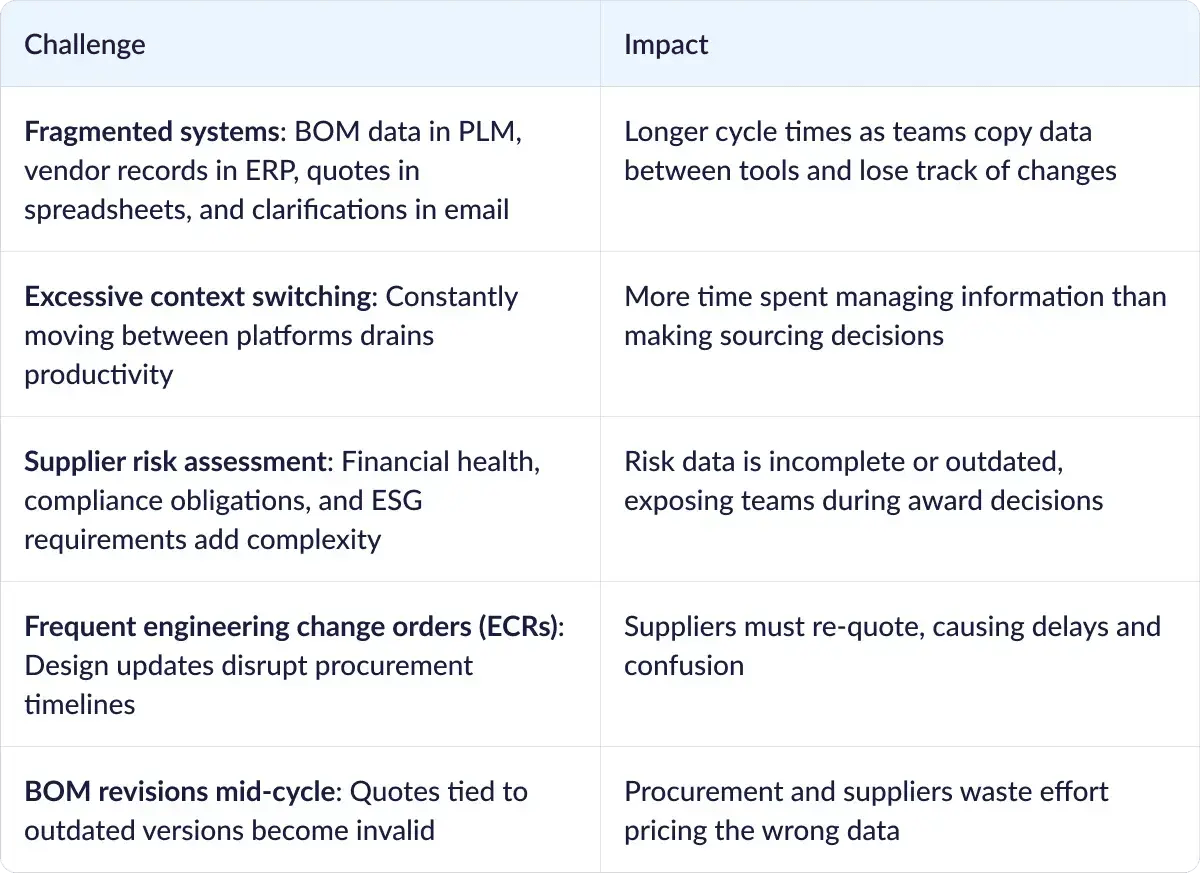Click the "Procurement and suppliers waste effort" cell

tap(866, 811)
